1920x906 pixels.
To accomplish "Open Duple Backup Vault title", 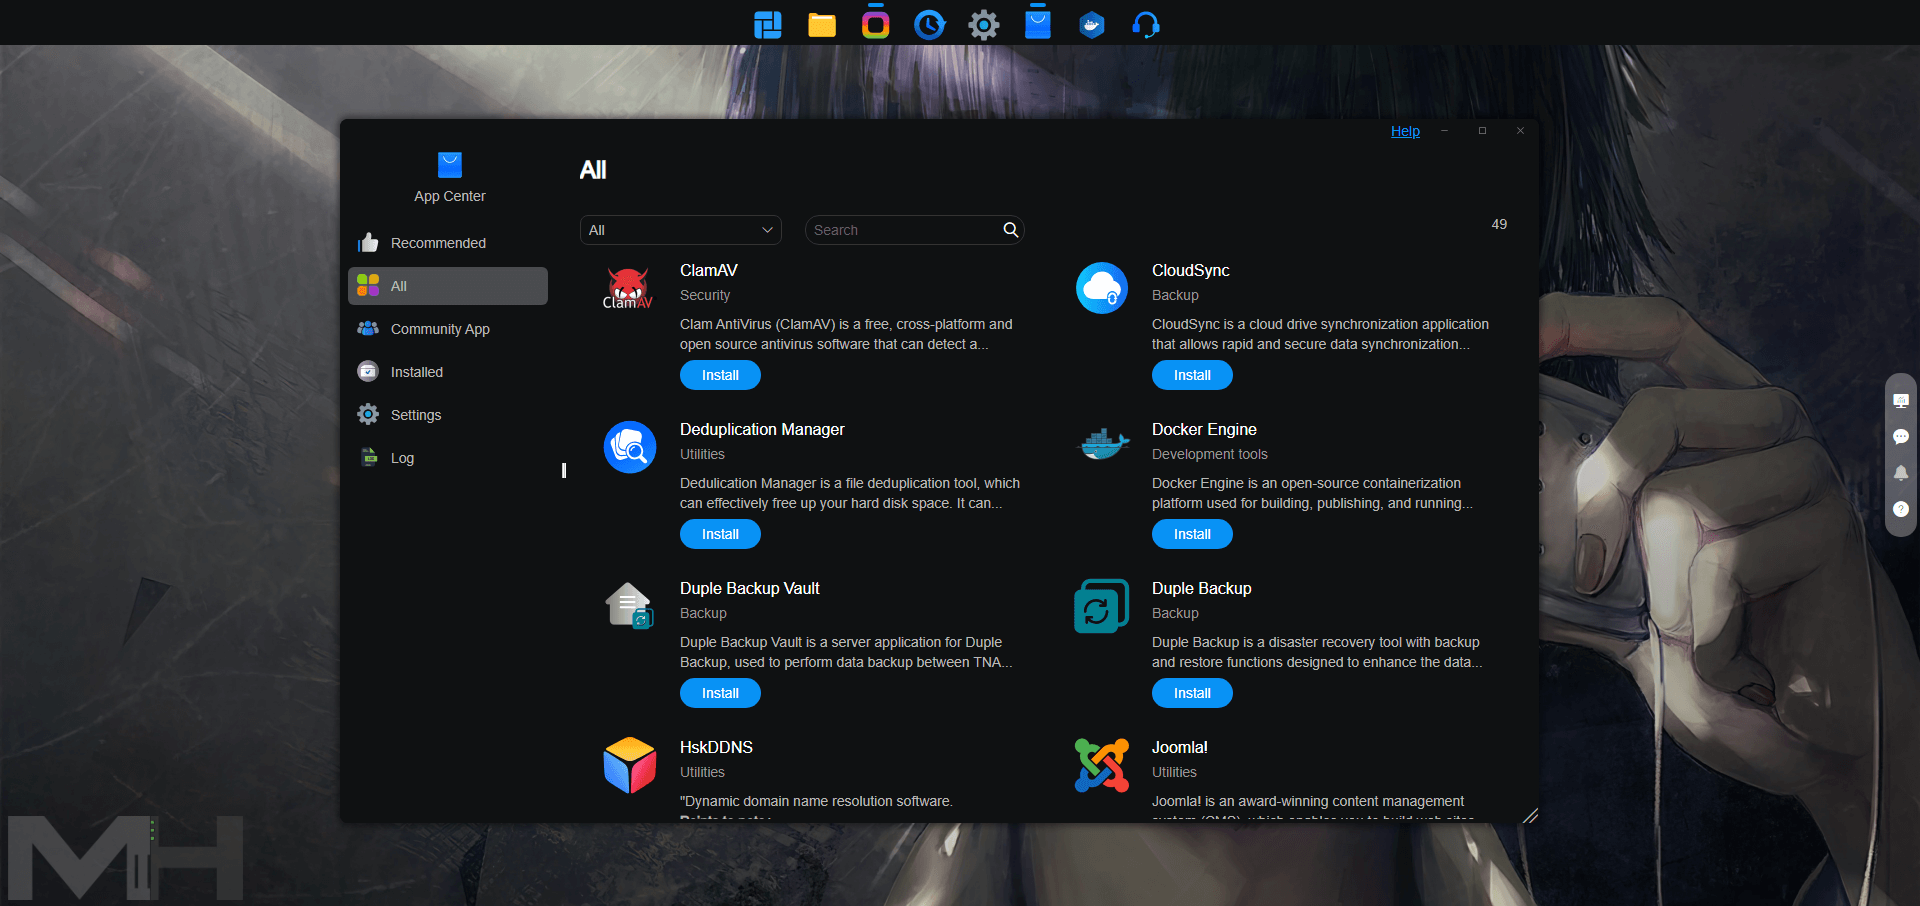I will click(750, 588).
